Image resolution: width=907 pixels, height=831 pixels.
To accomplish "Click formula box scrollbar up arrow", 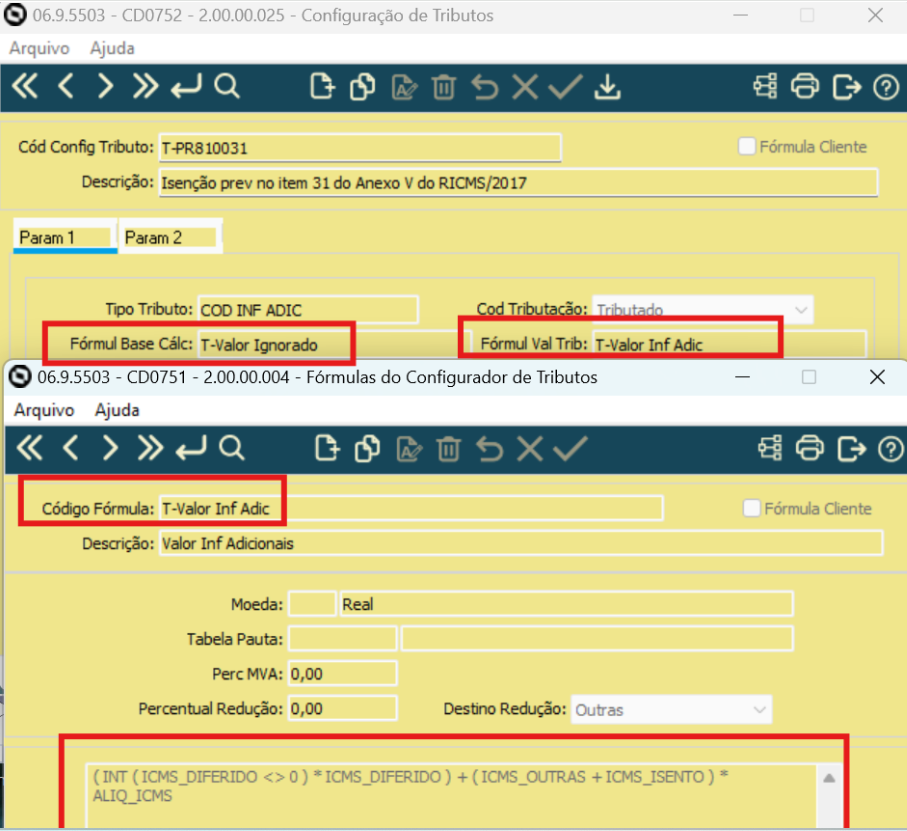I will 829,778.
